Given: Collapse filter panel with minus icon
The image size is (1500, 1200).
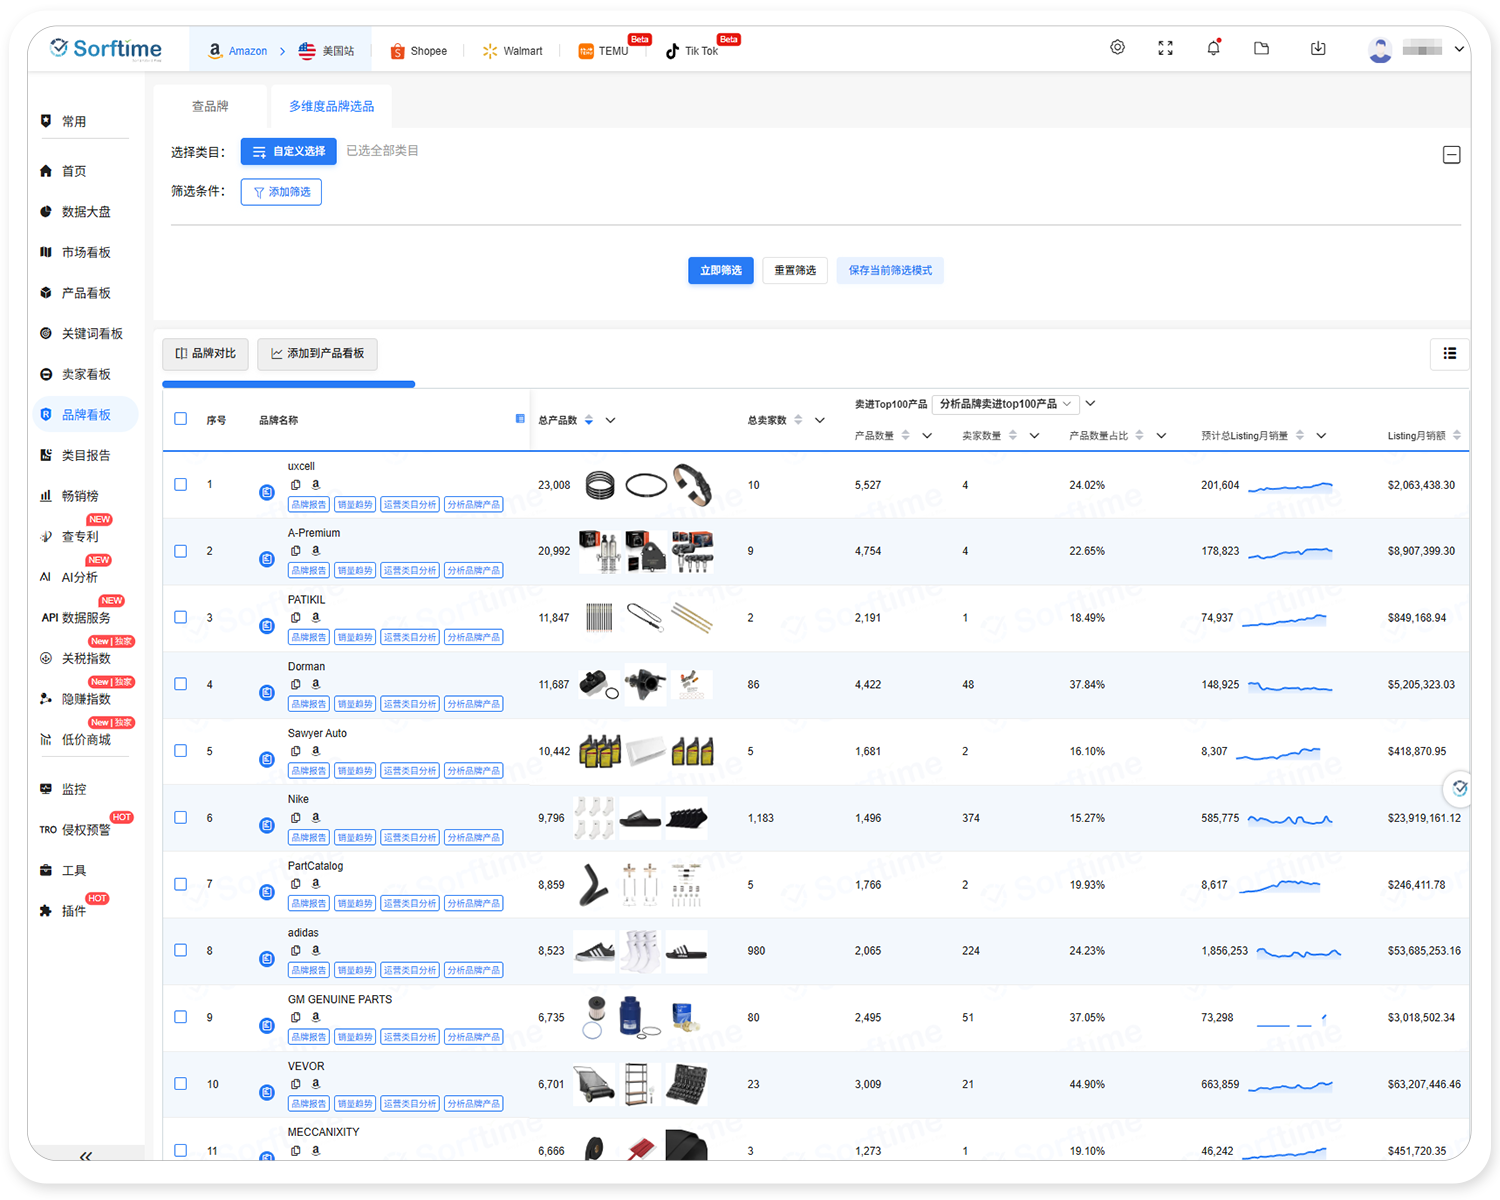Looking at the screenshot, I should click(1451, 155).
